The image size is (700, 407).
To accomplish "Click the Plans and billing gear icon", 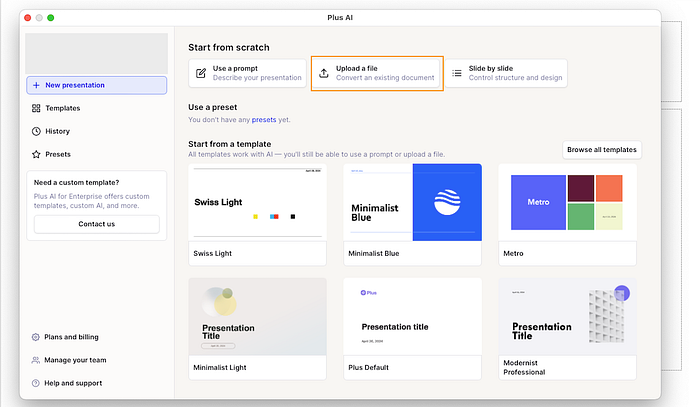I will click(36, 337).
